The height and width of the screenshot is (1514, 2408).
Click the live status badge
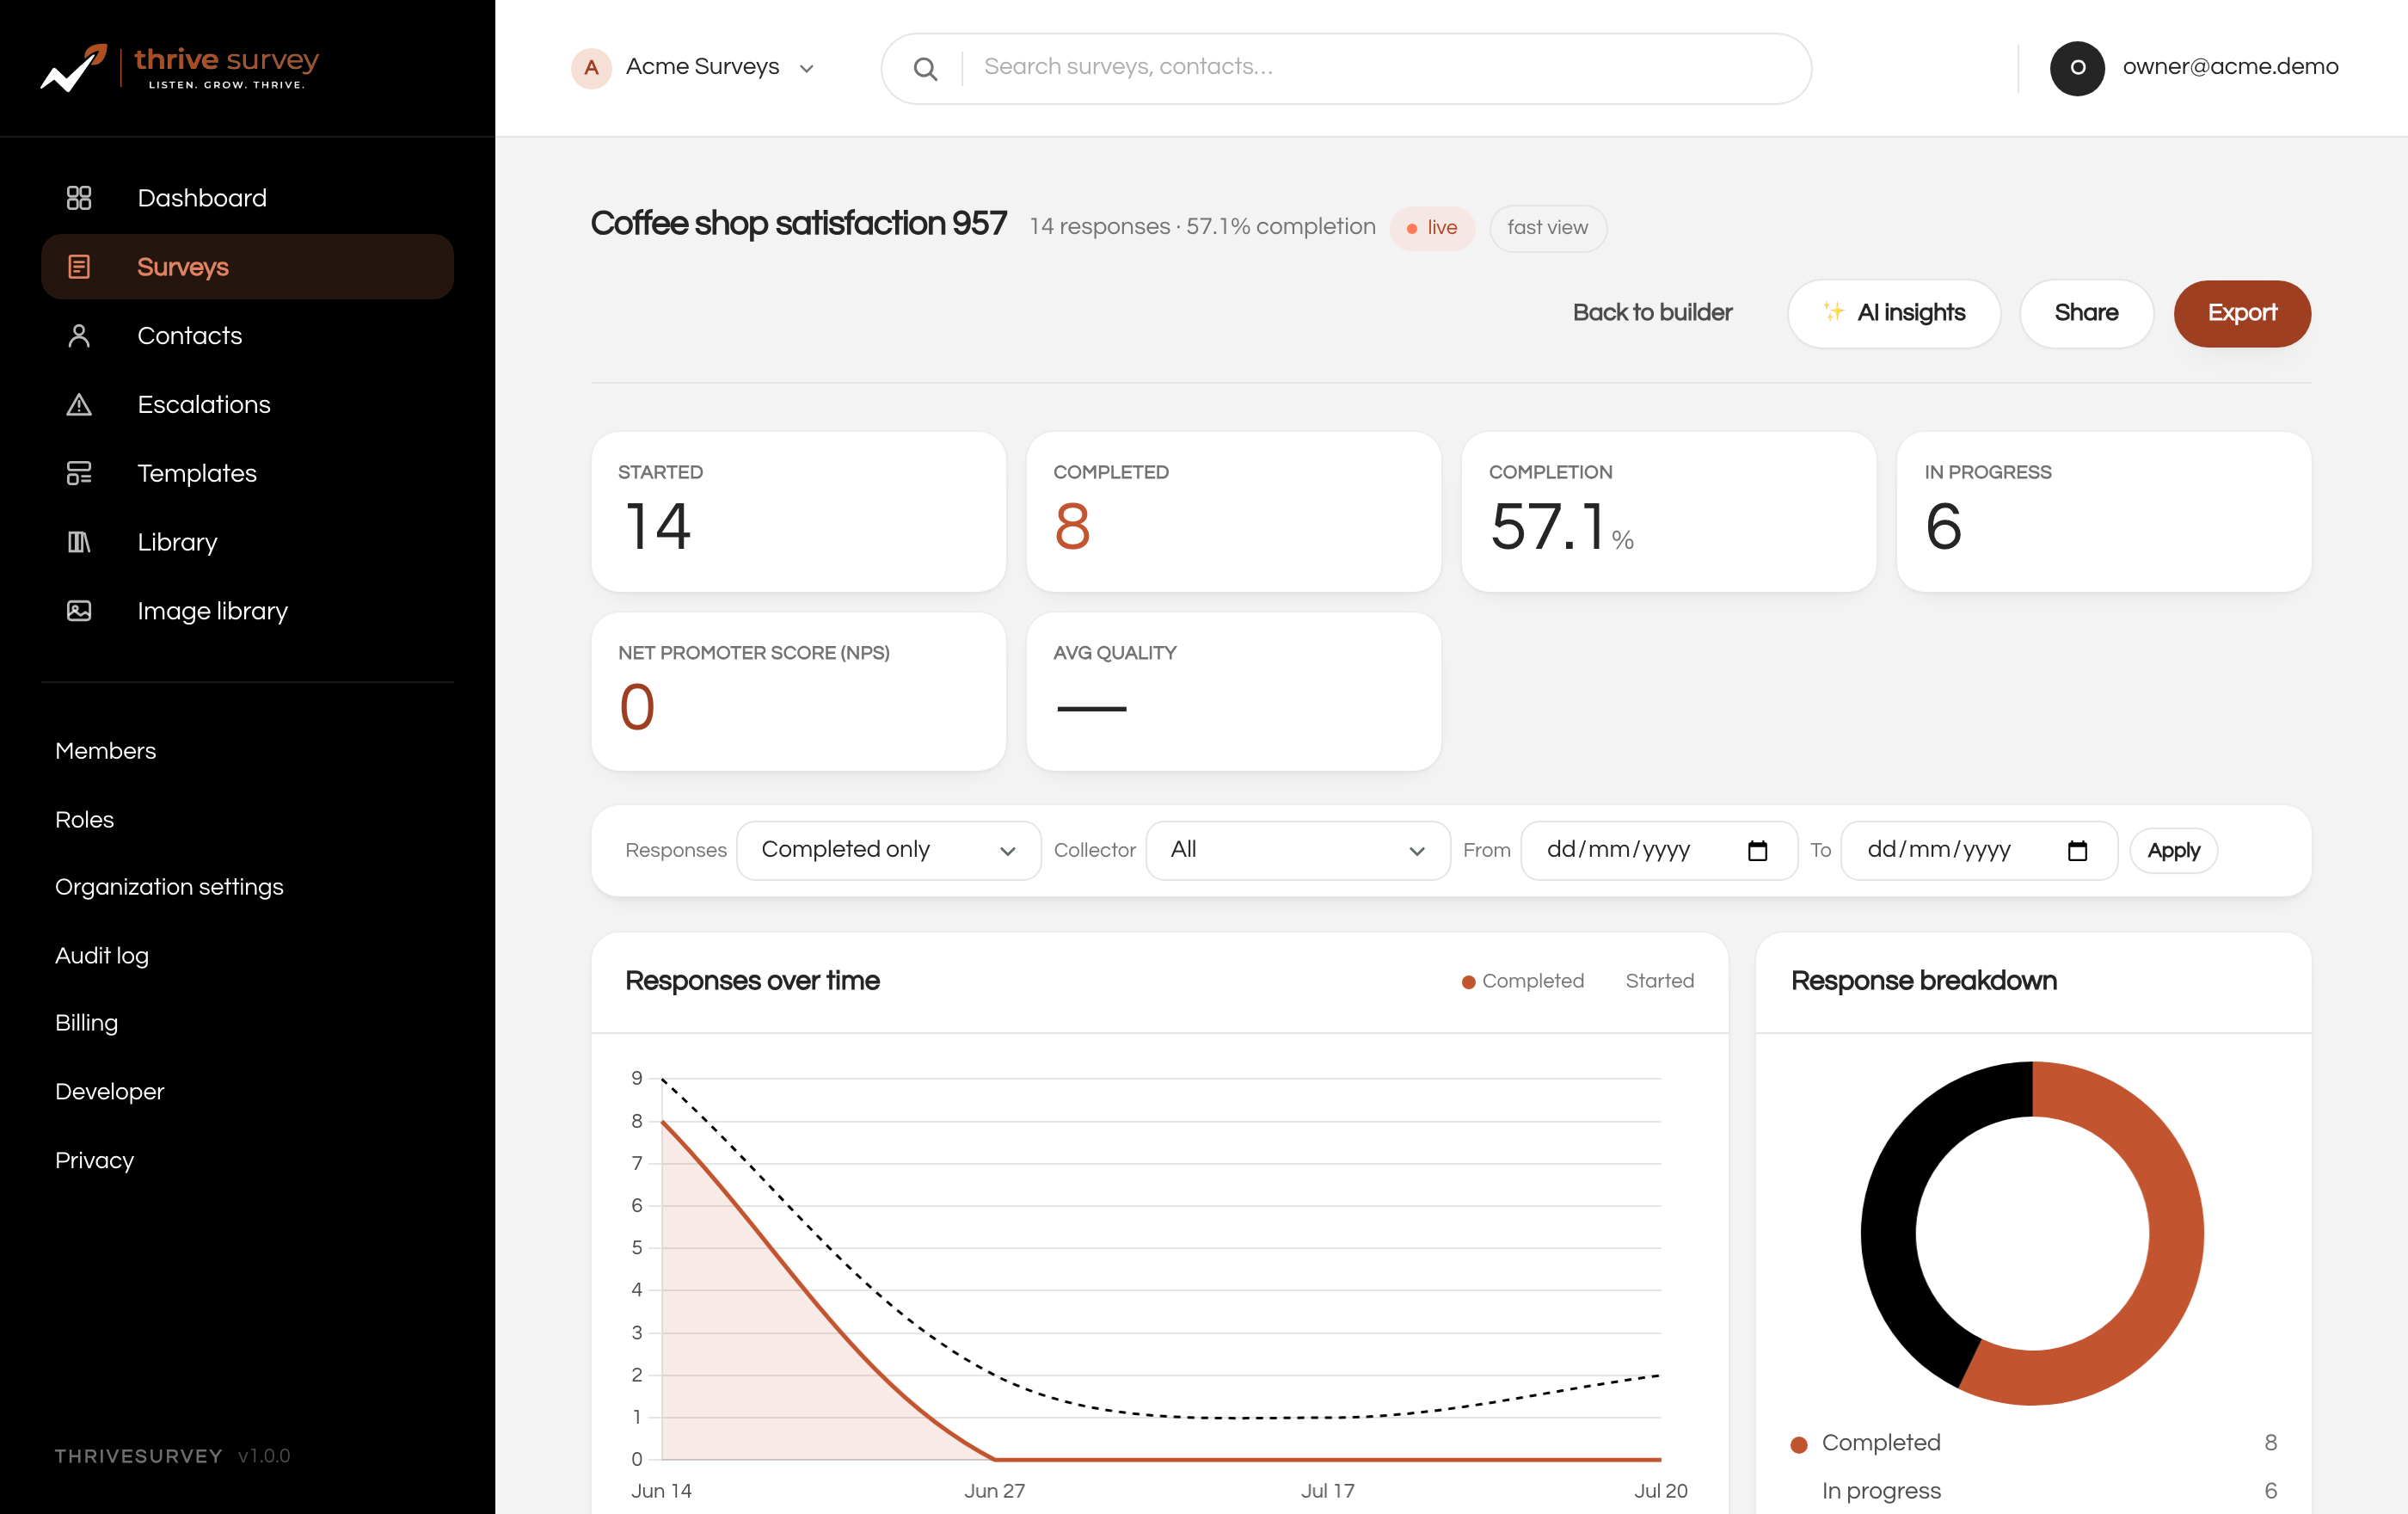pos(1431,228)
